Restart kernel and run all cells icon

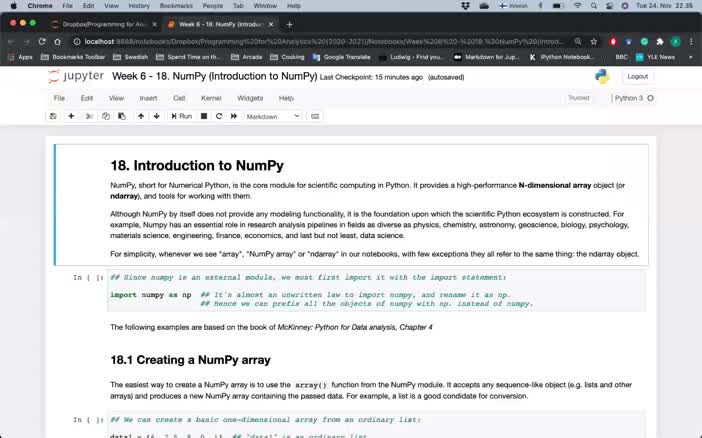coord(234,116)
